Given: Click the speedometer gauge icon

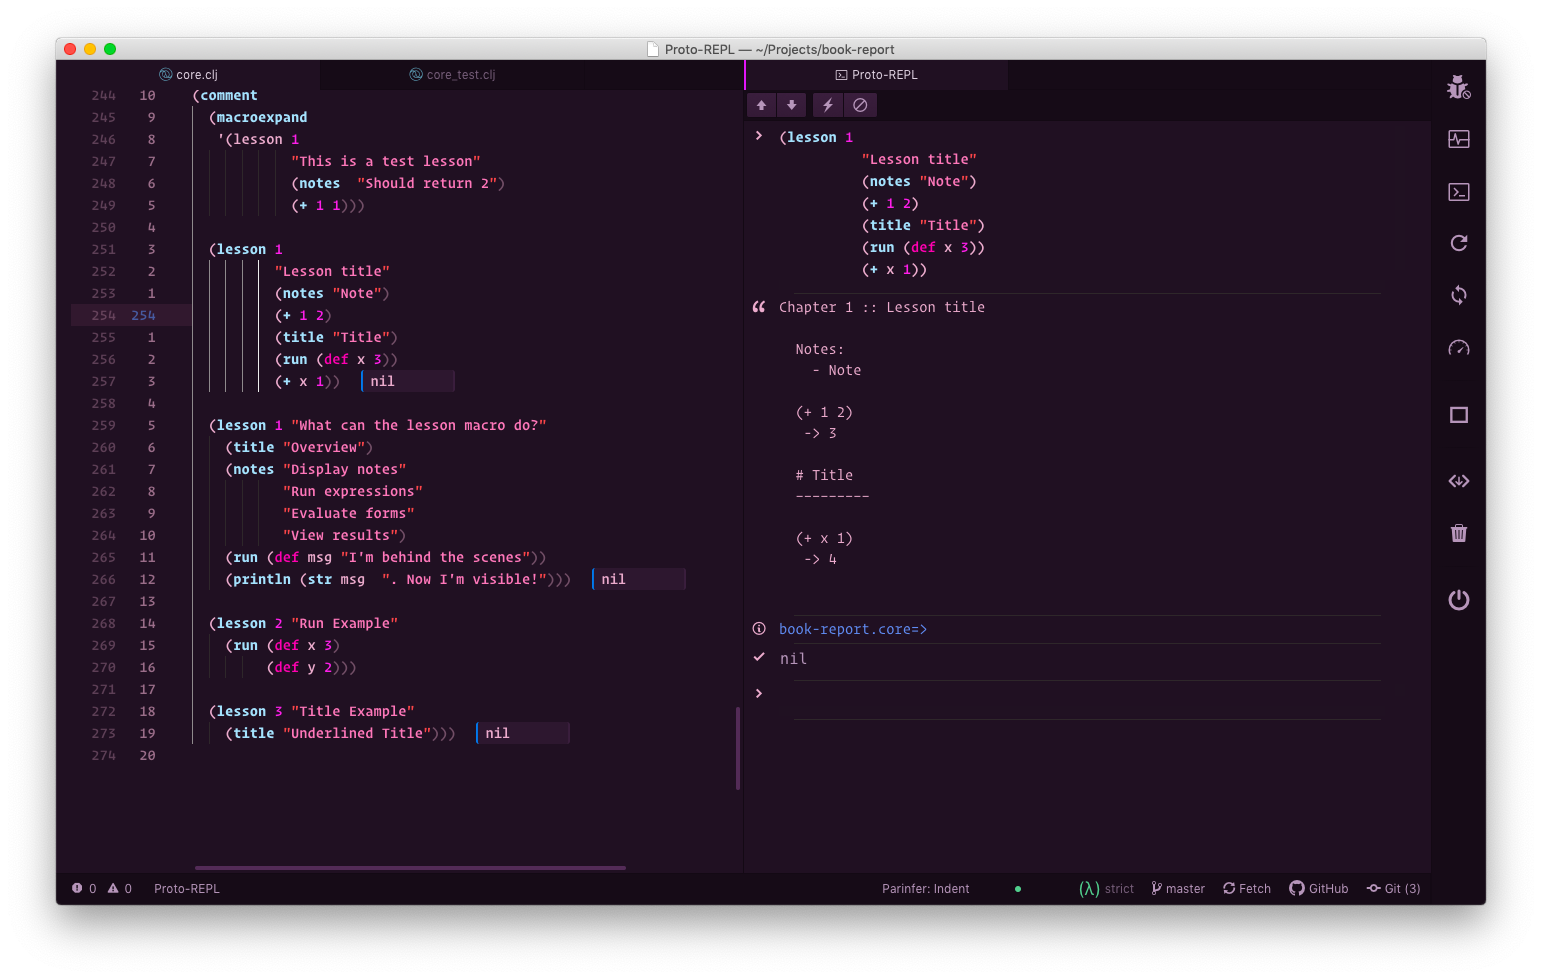Looking at the screenshot, I should [1458, 348].
